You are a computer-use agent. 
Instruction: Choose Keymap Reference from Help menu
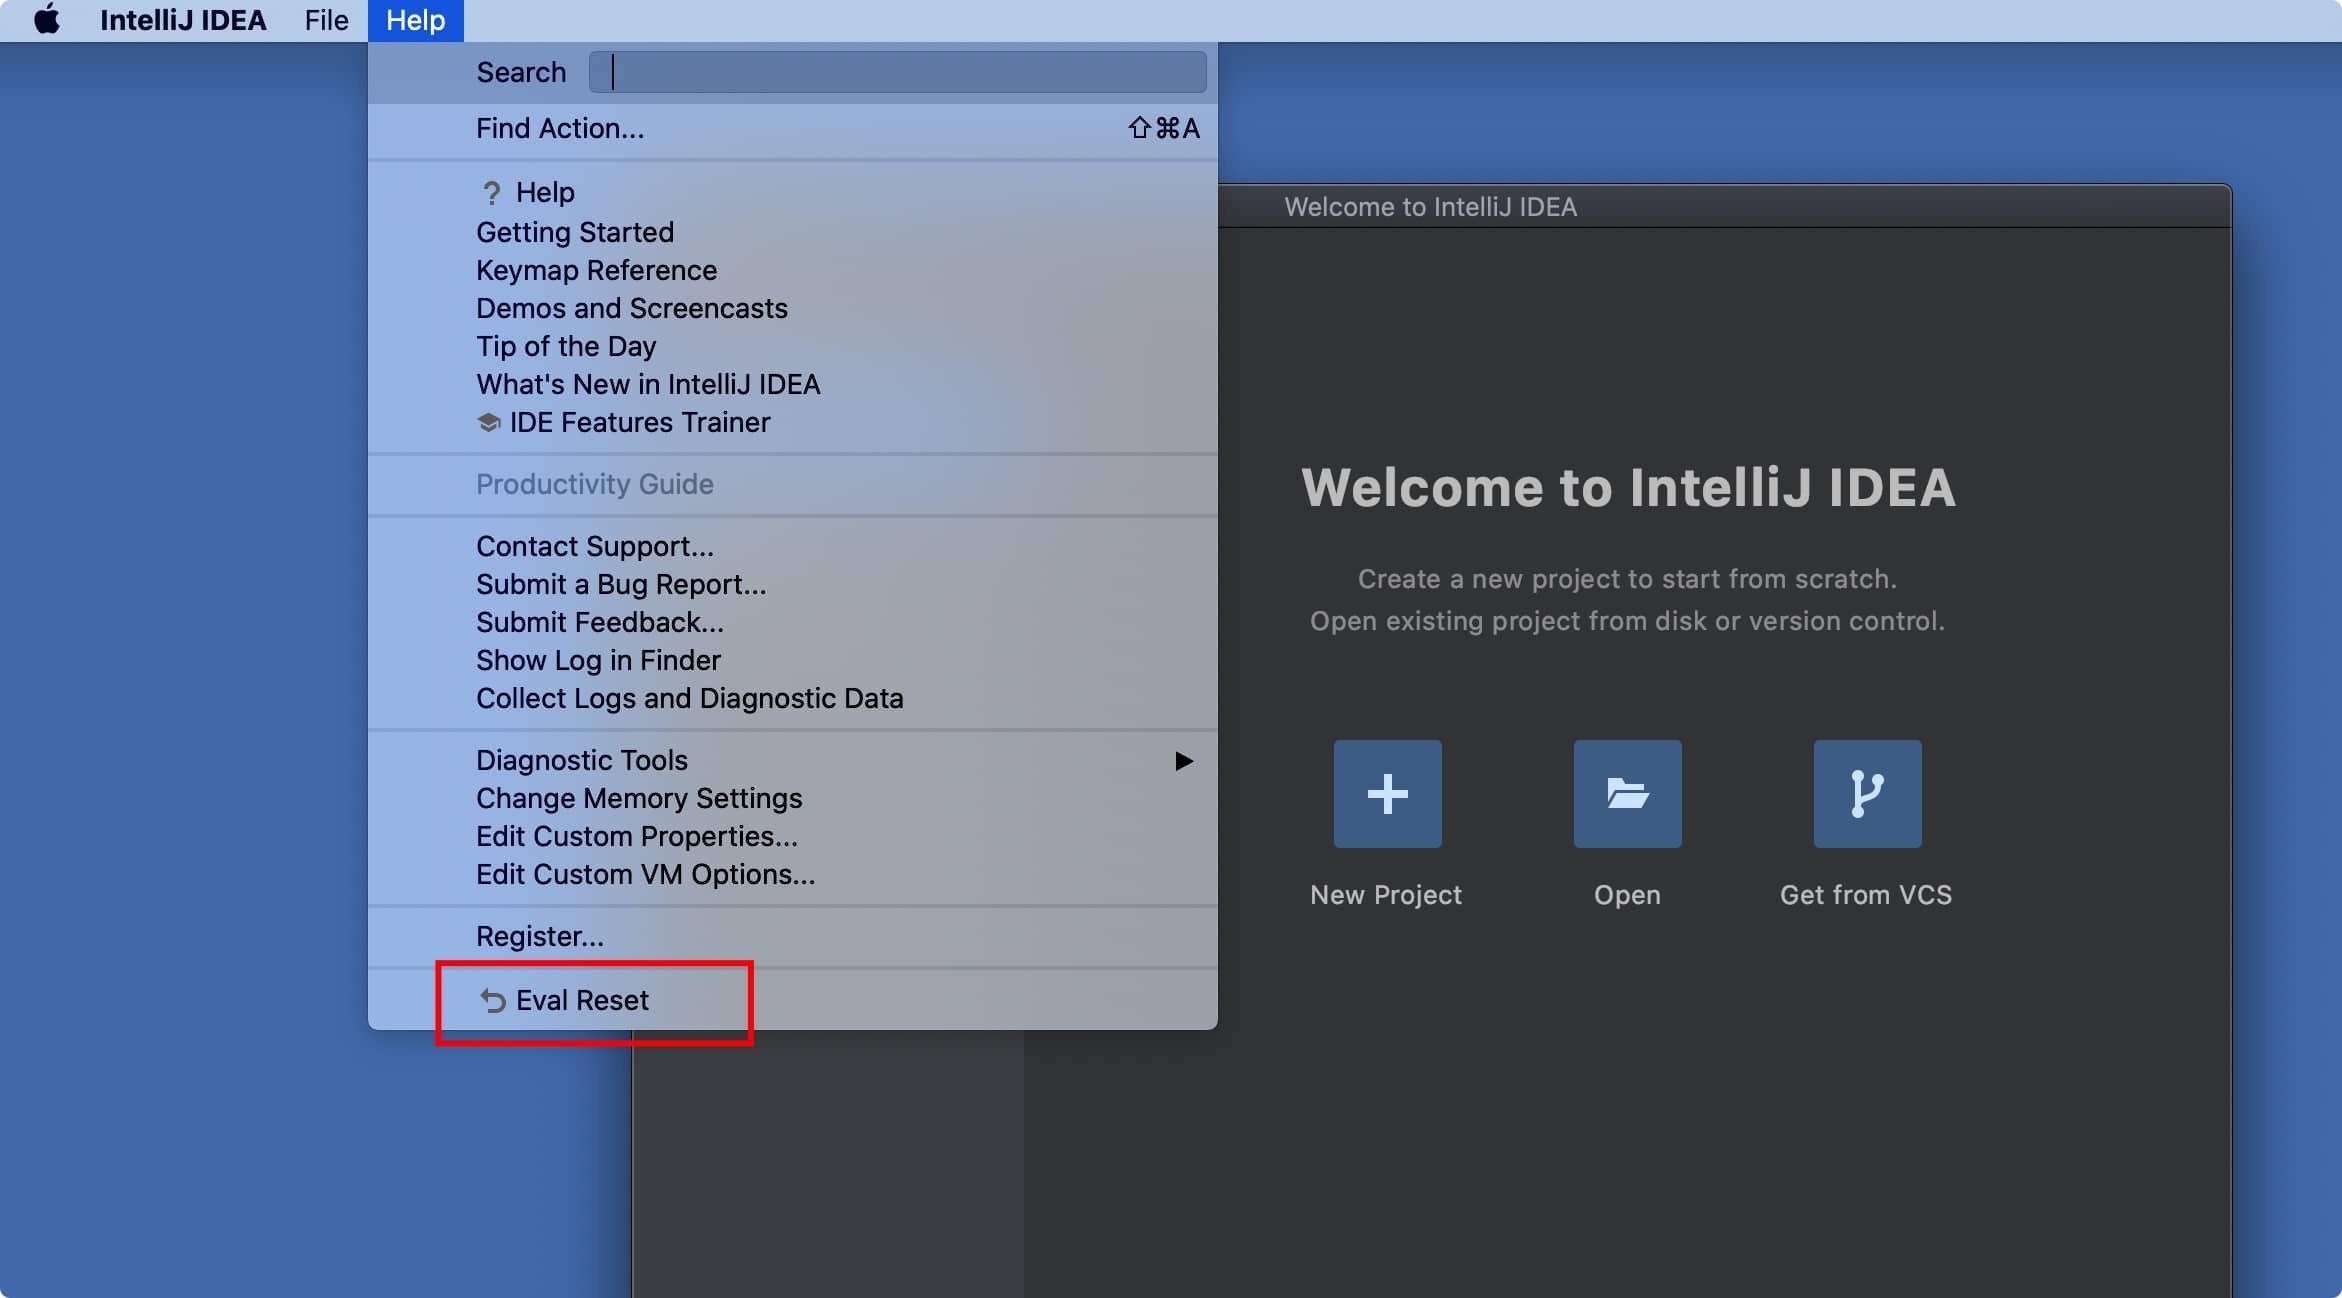tap(596, 270)
